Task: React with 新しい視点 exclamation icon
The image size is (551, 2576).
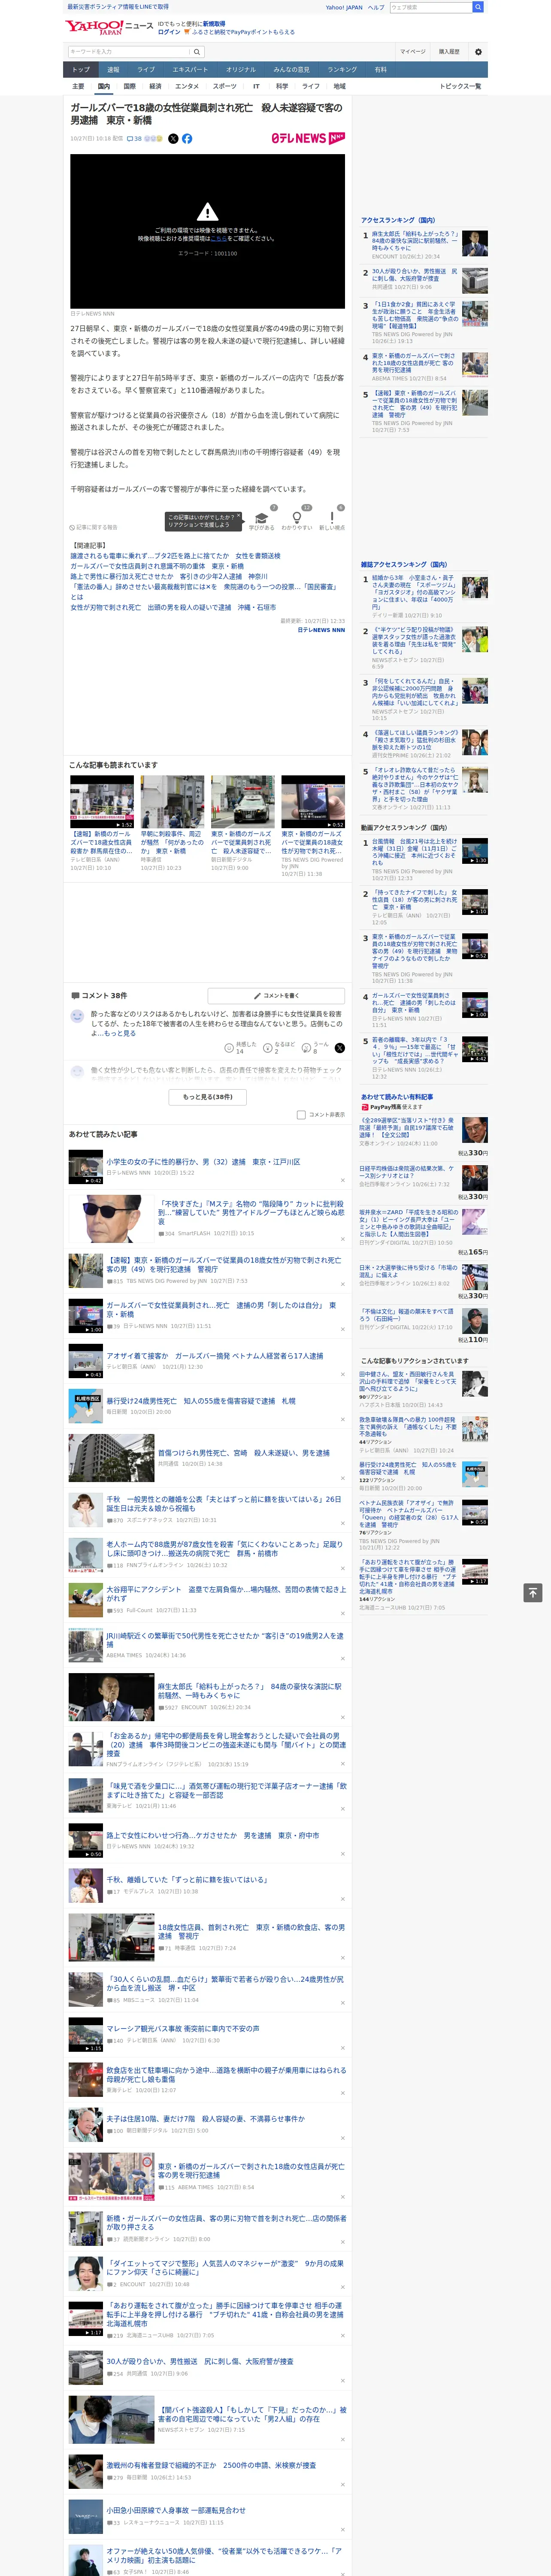Action: point(332,518)
